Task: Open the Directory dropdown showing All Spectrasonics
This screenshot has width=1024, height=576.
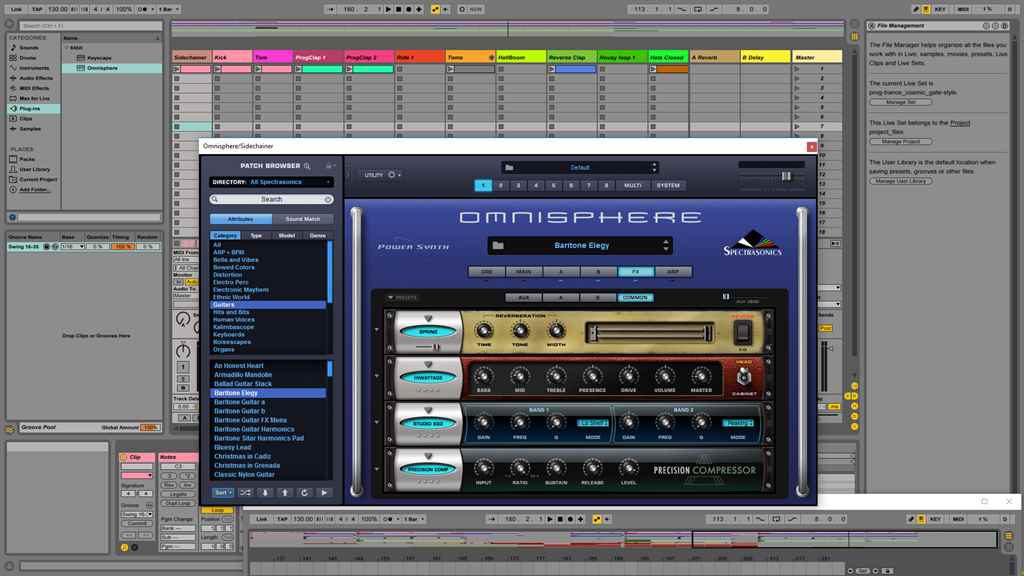Action: click(271, 182)
